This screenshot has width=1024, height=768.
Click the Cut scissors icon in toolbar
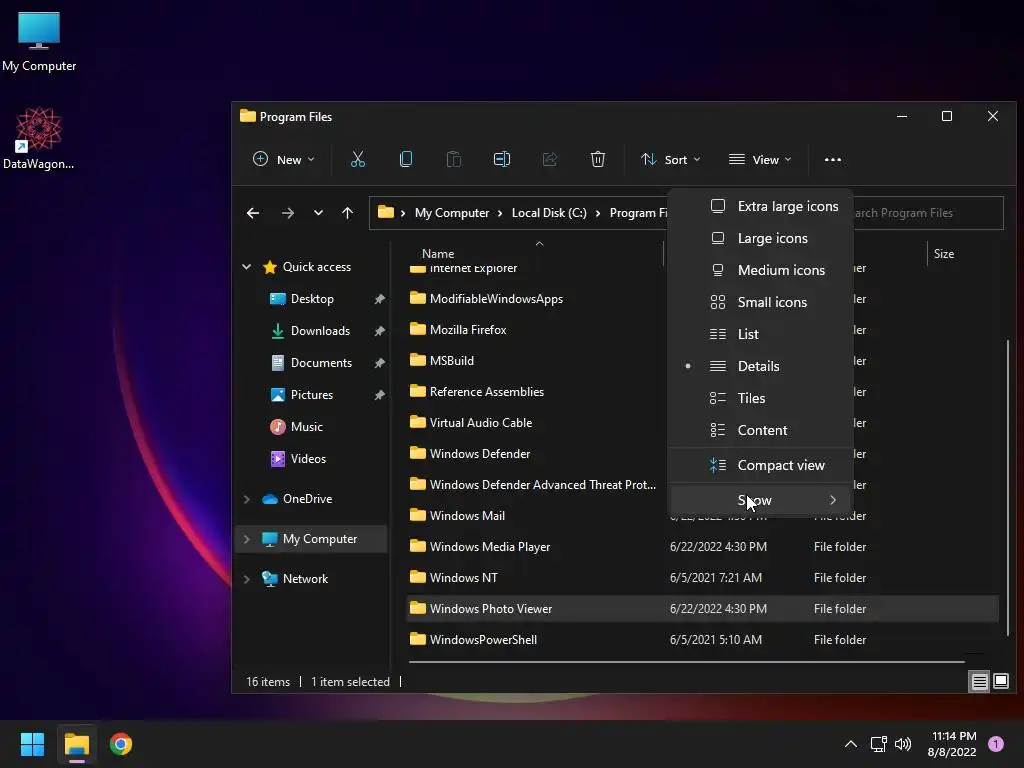tap(358, 159)
